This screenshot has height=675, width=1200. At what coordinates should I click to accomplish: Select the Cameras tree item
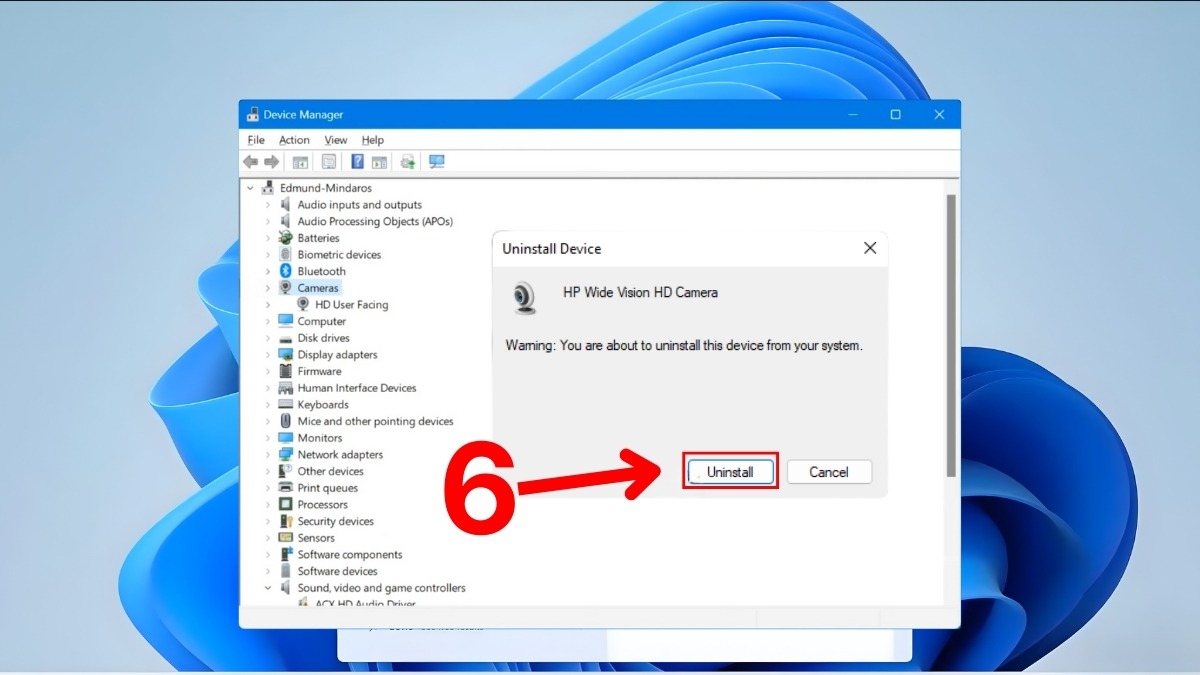318,288
